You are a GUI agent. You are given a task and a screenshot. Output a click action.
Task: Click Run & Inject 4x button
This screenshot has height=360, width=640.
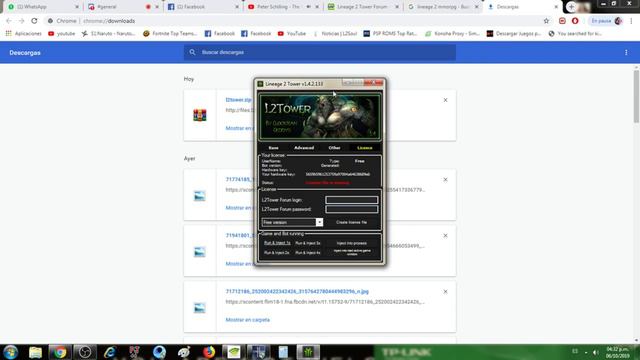point(308,253)
